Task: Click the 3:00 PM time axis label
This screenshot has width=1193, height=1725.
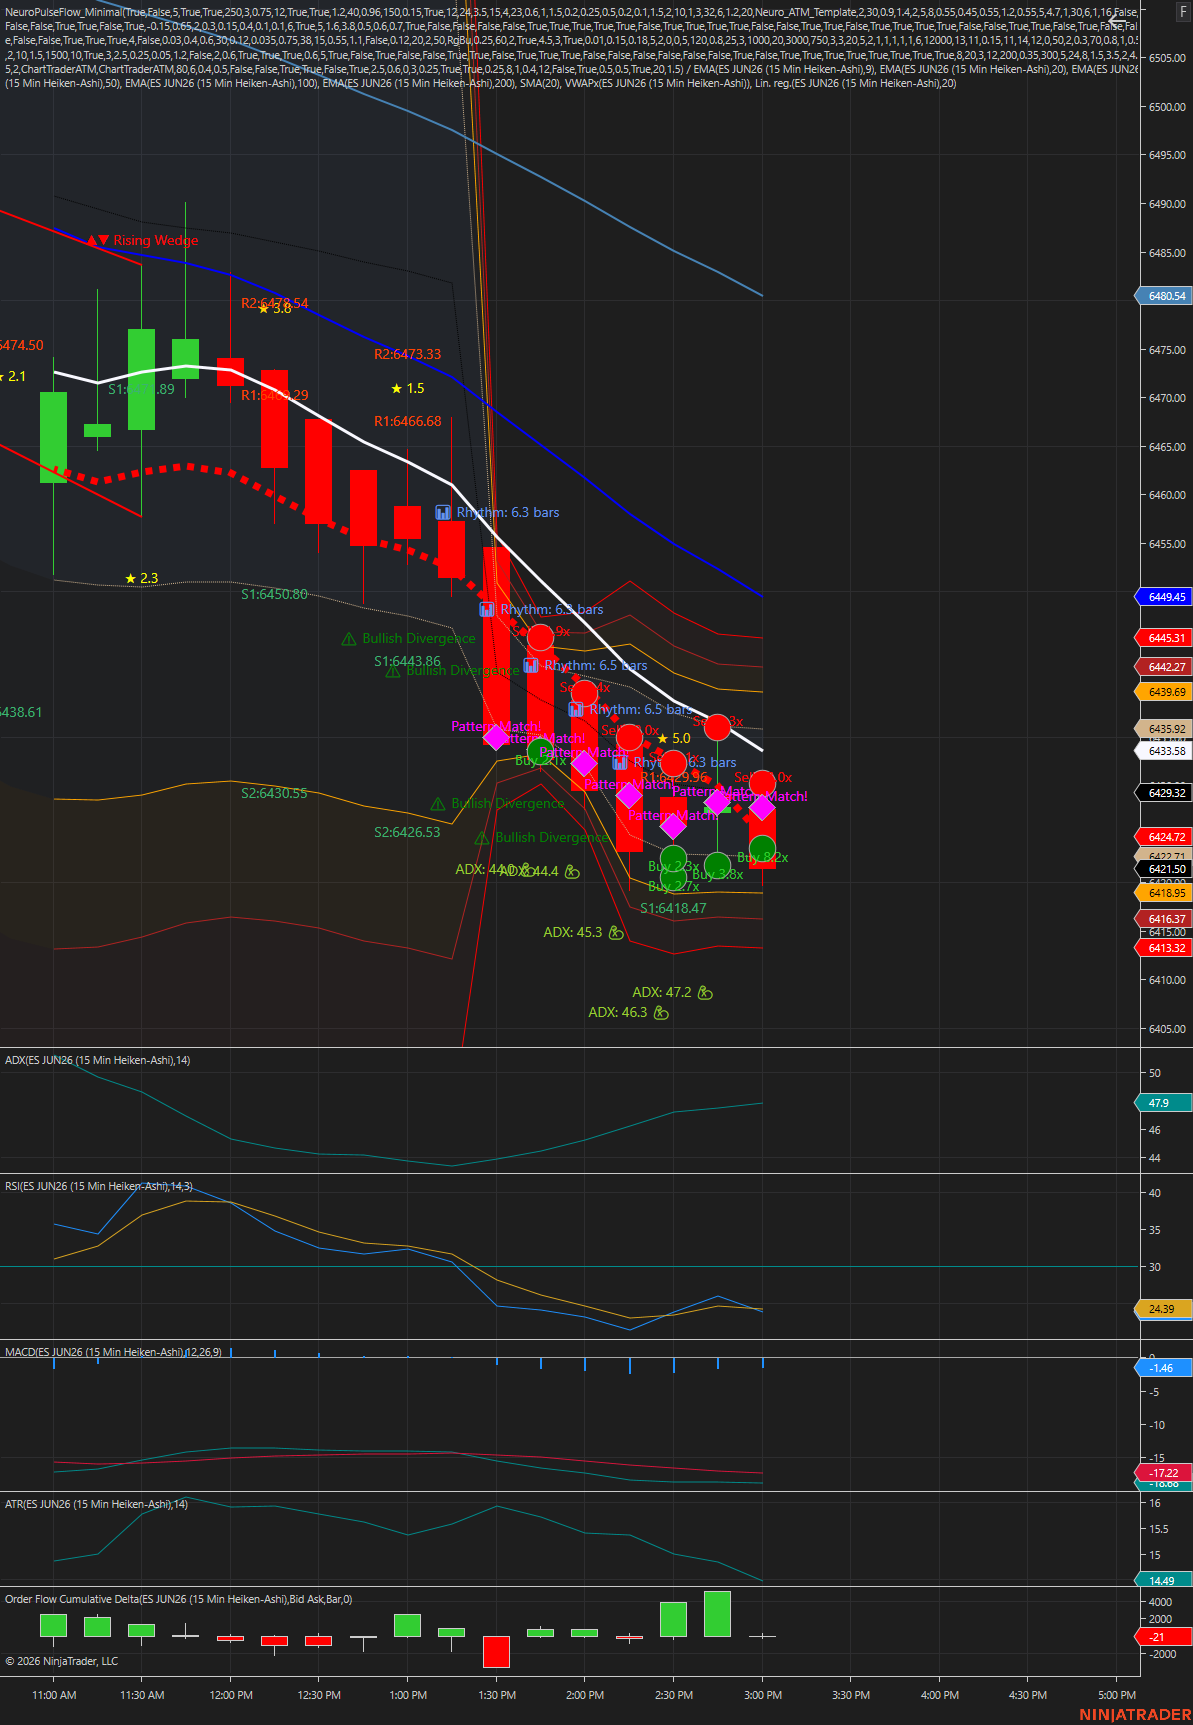Action: point(762,1695)
